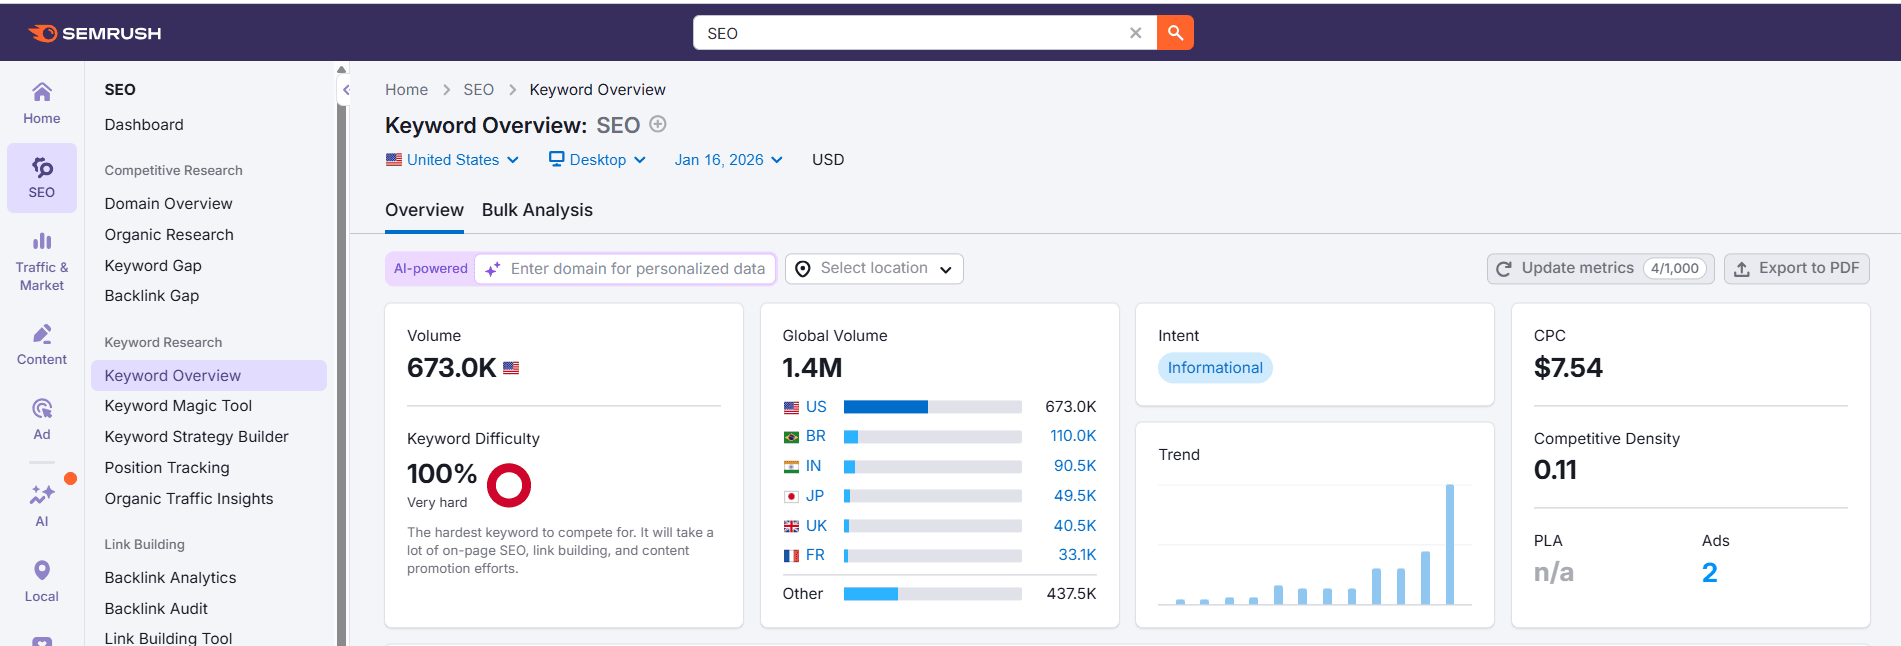Click the BR country link in Global Volume

[x=816, y=437]
